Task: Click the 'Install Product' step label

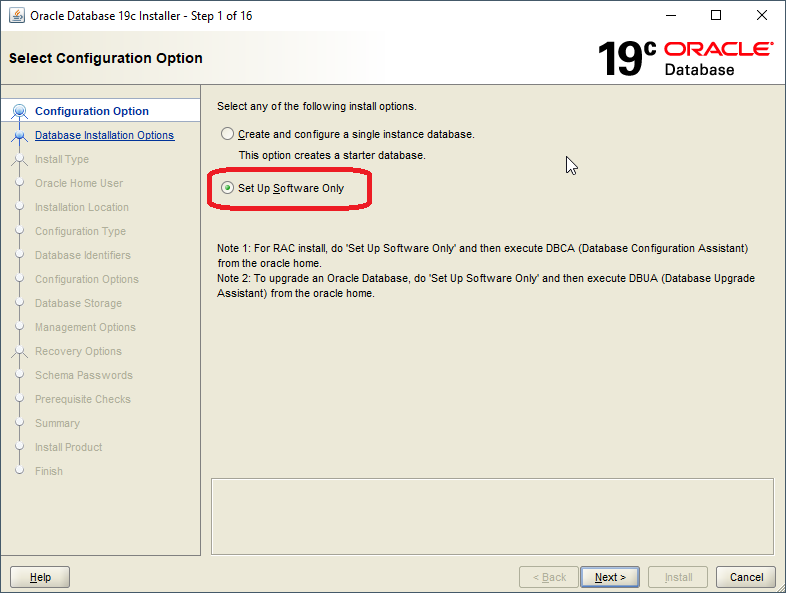Action: pyautogui.click(x=68, y=447)
